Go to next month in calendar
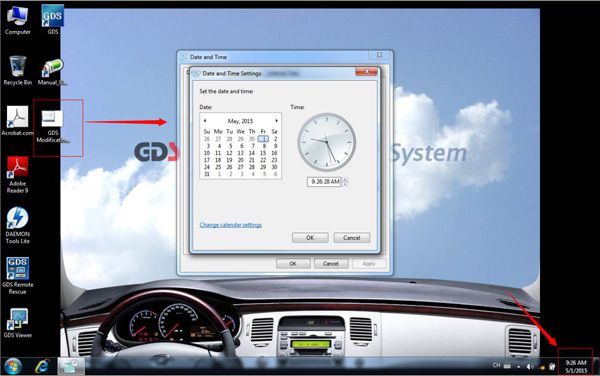The height and width of the screenshot is (376, 600). (276, 120)
